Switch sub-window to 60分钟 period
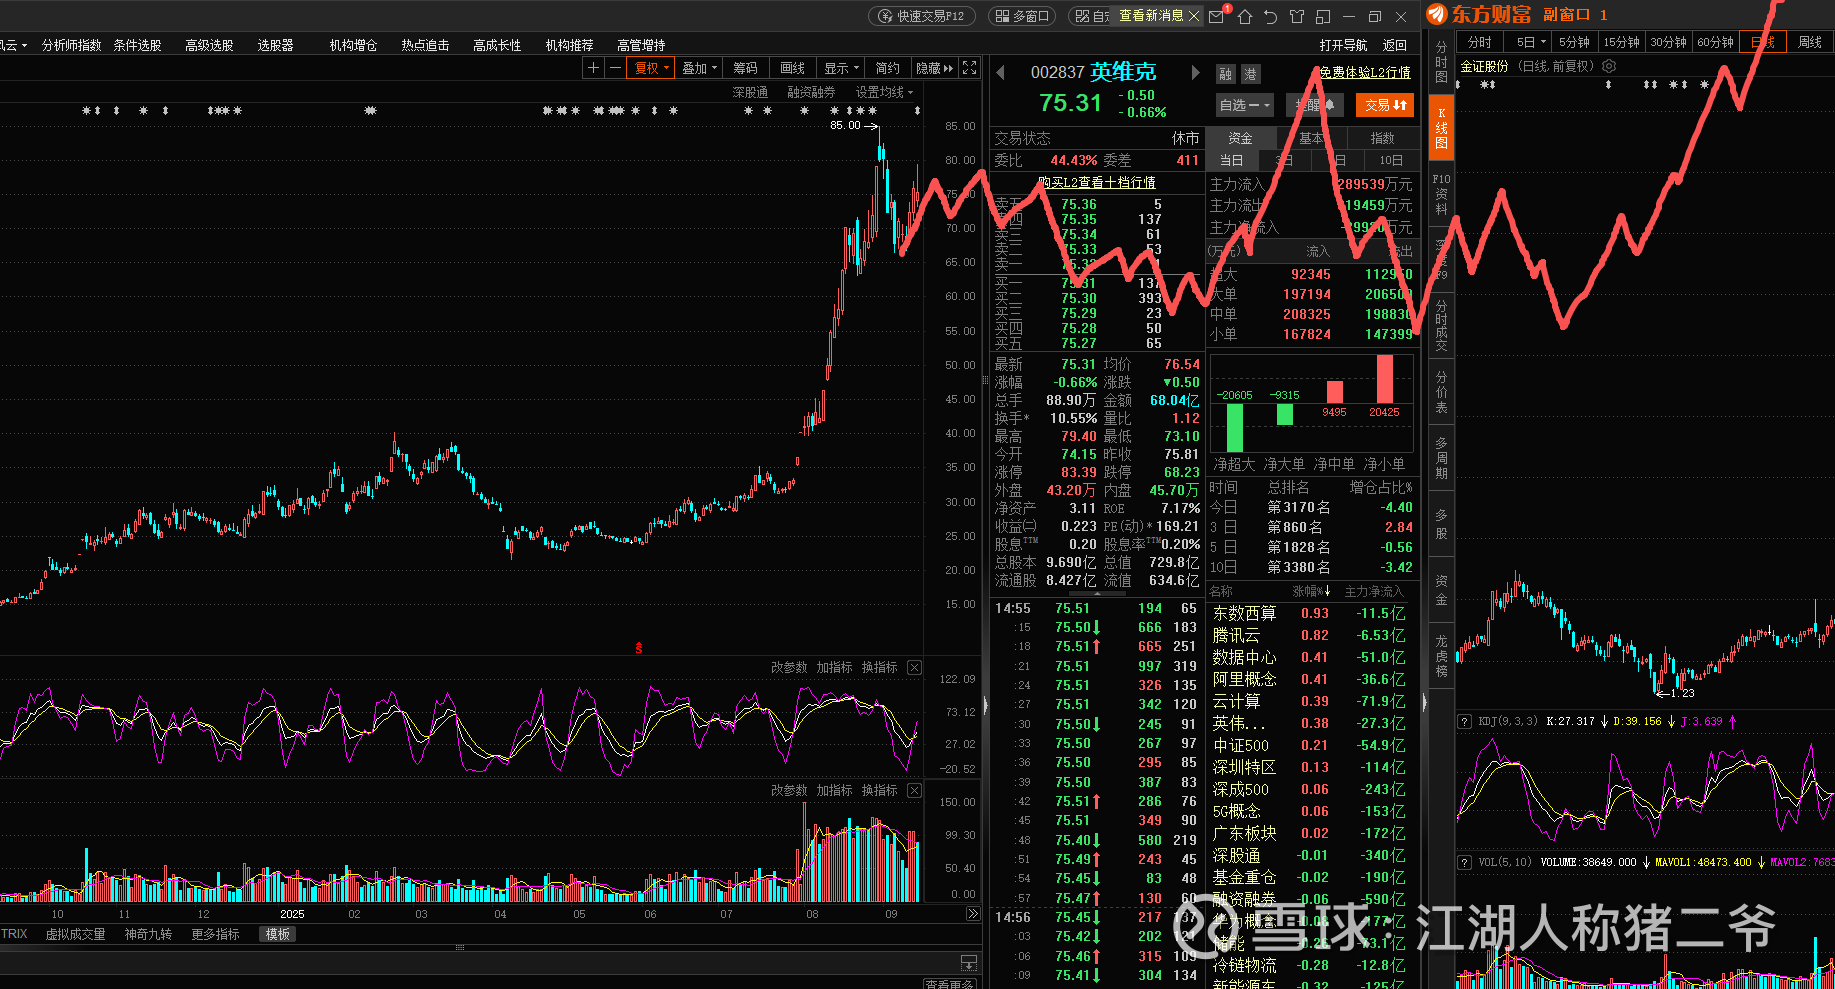The height and width of the screenshot is (989, 1835). [x=1715, y=42]
